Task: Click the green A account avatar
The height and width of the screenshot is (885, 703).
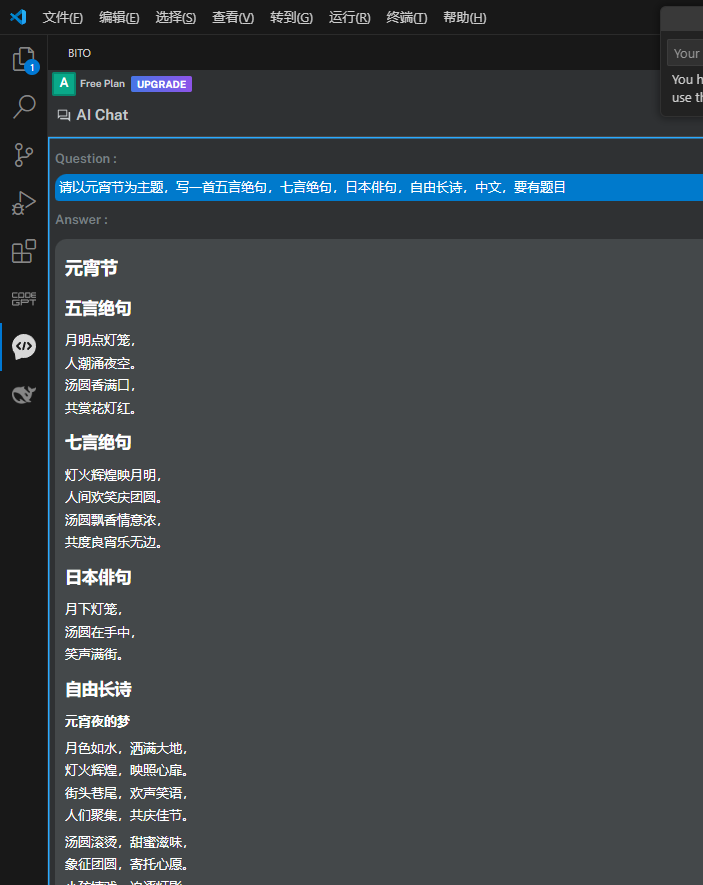Action: point(64,84)
